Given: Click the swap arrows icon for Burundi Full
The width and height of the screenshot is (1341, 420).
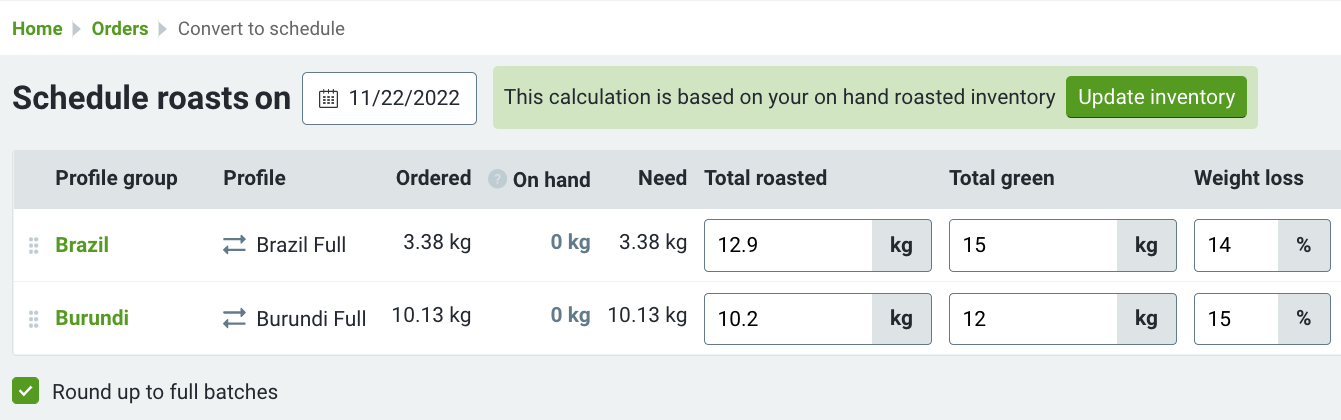Looking at the screenshot, I should (234, 319).
